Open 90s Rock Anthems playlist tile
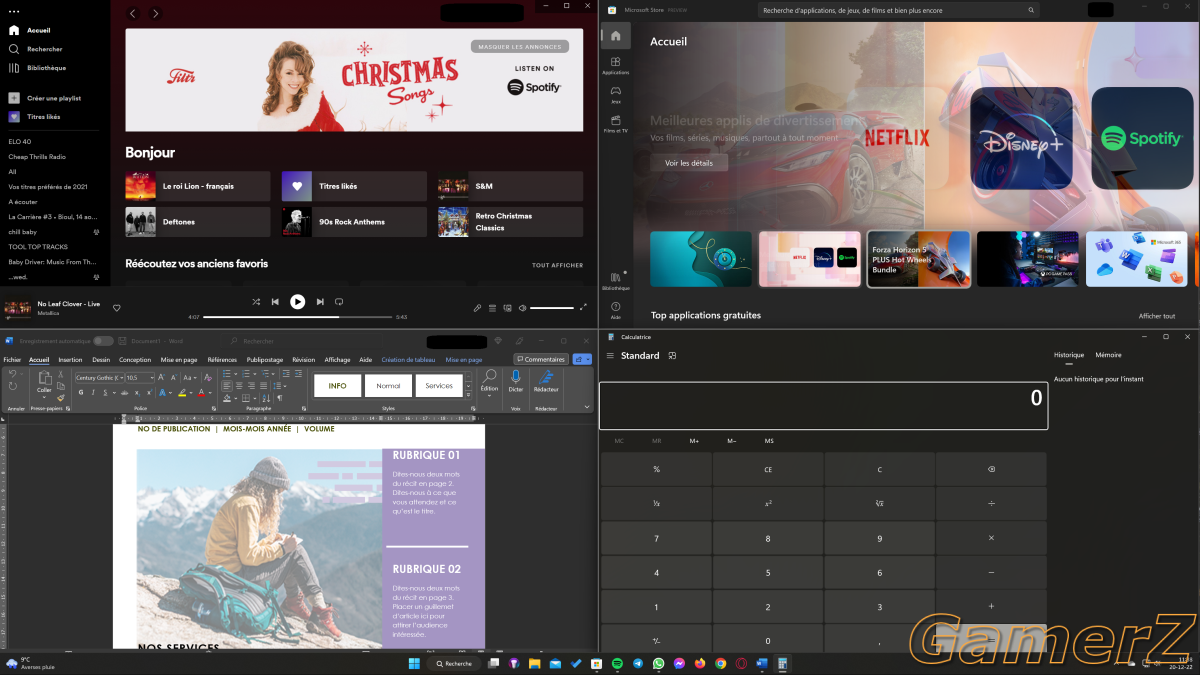 354,222
